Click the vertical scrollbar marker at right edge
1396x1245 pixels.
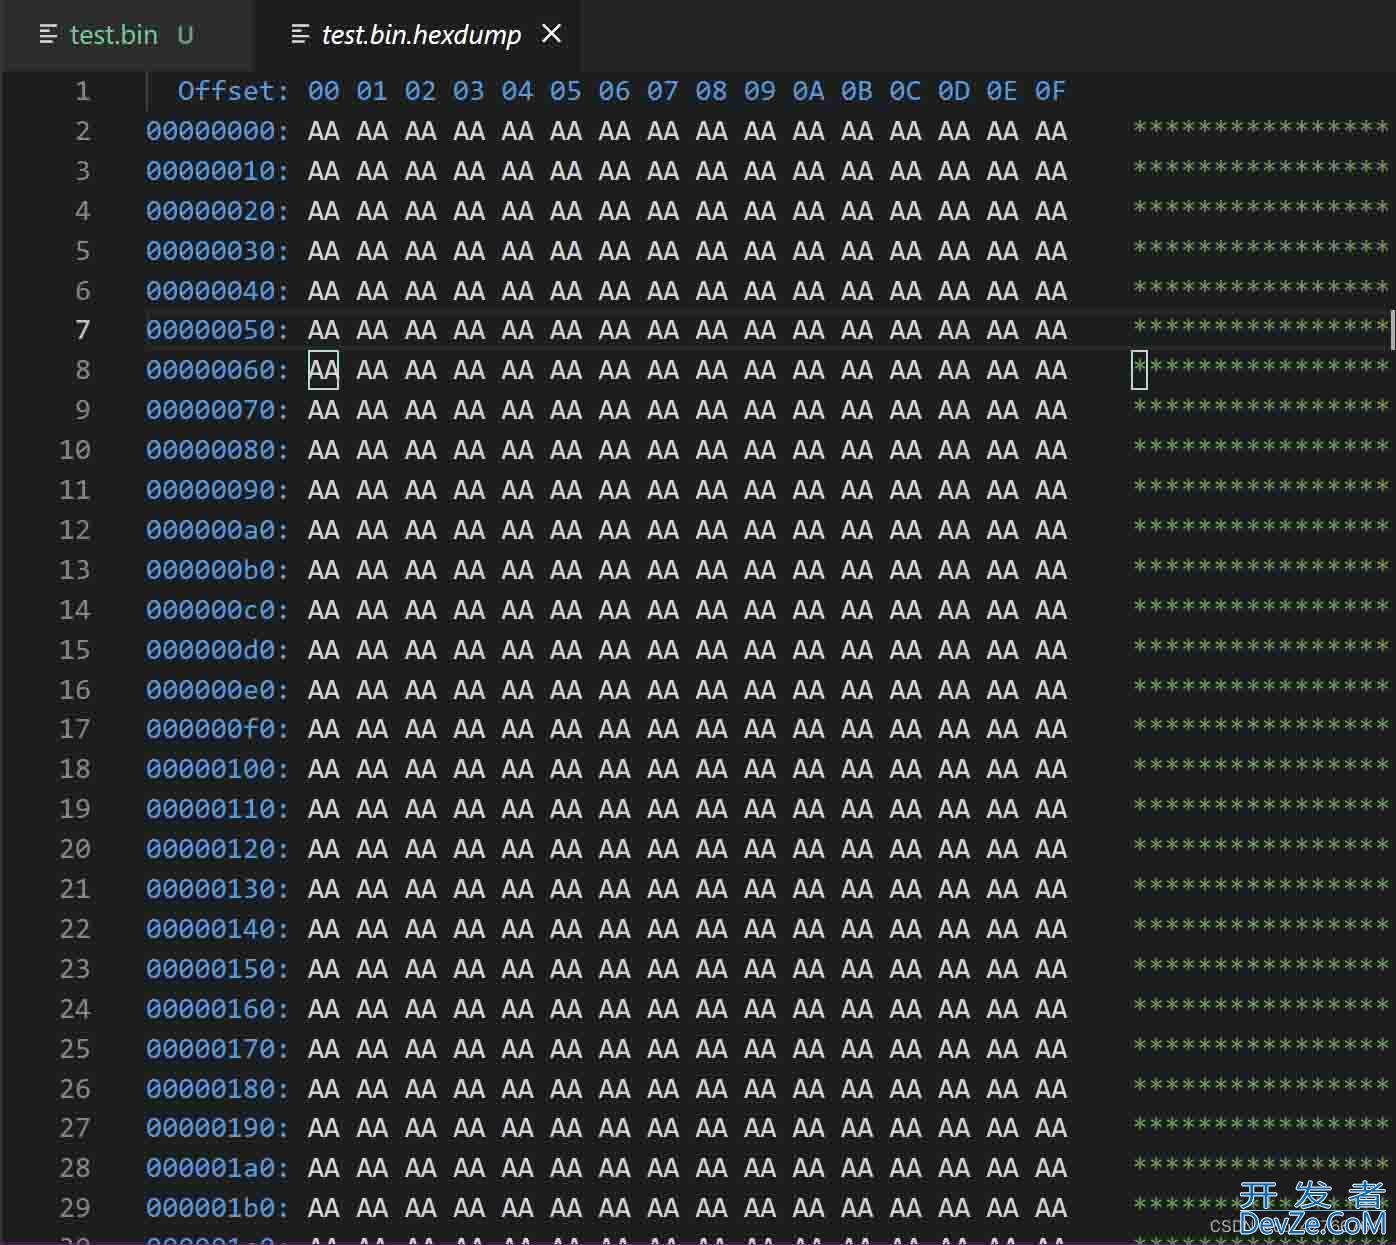[x=1391, y=330]
